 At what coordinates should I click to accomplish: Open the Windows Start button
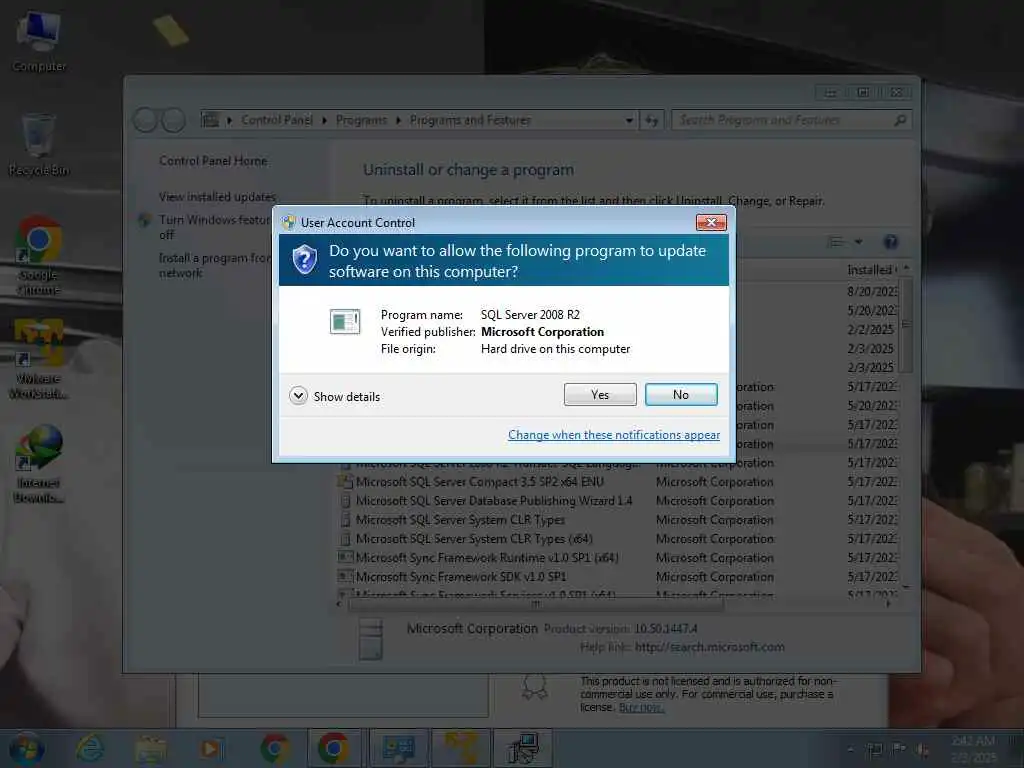pos(27,748)
